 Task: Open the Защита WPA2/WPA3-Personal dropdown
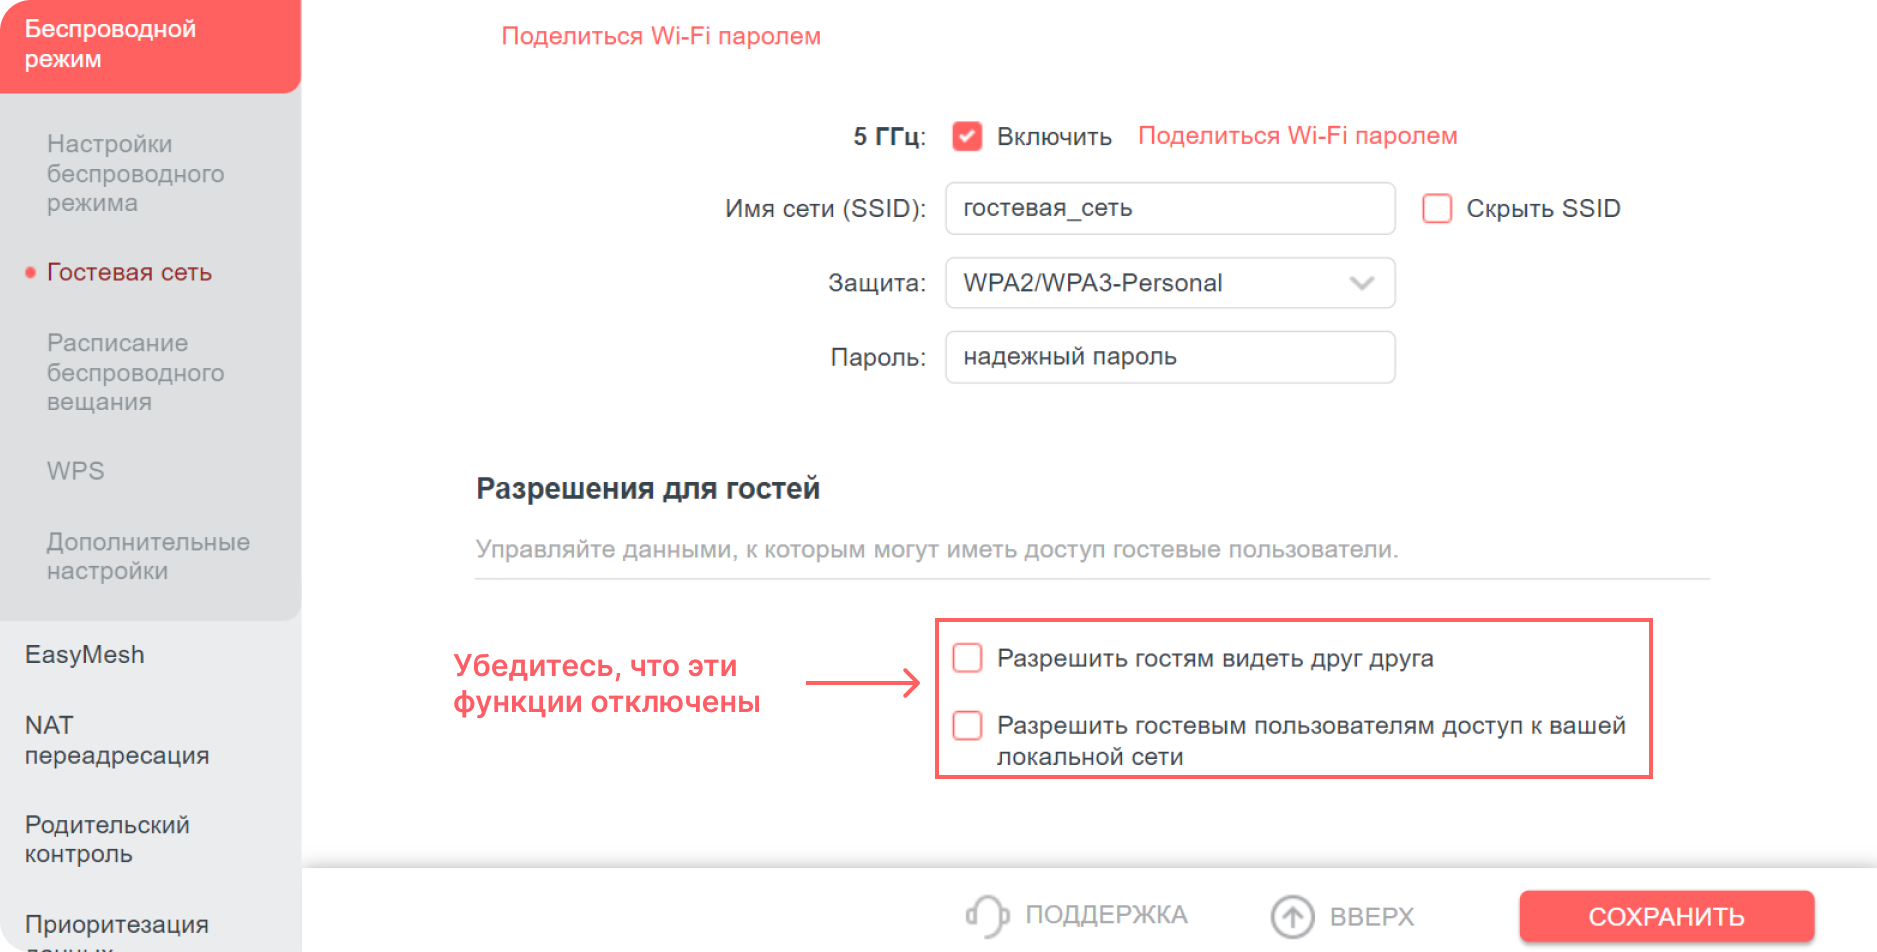point(1170,283)
